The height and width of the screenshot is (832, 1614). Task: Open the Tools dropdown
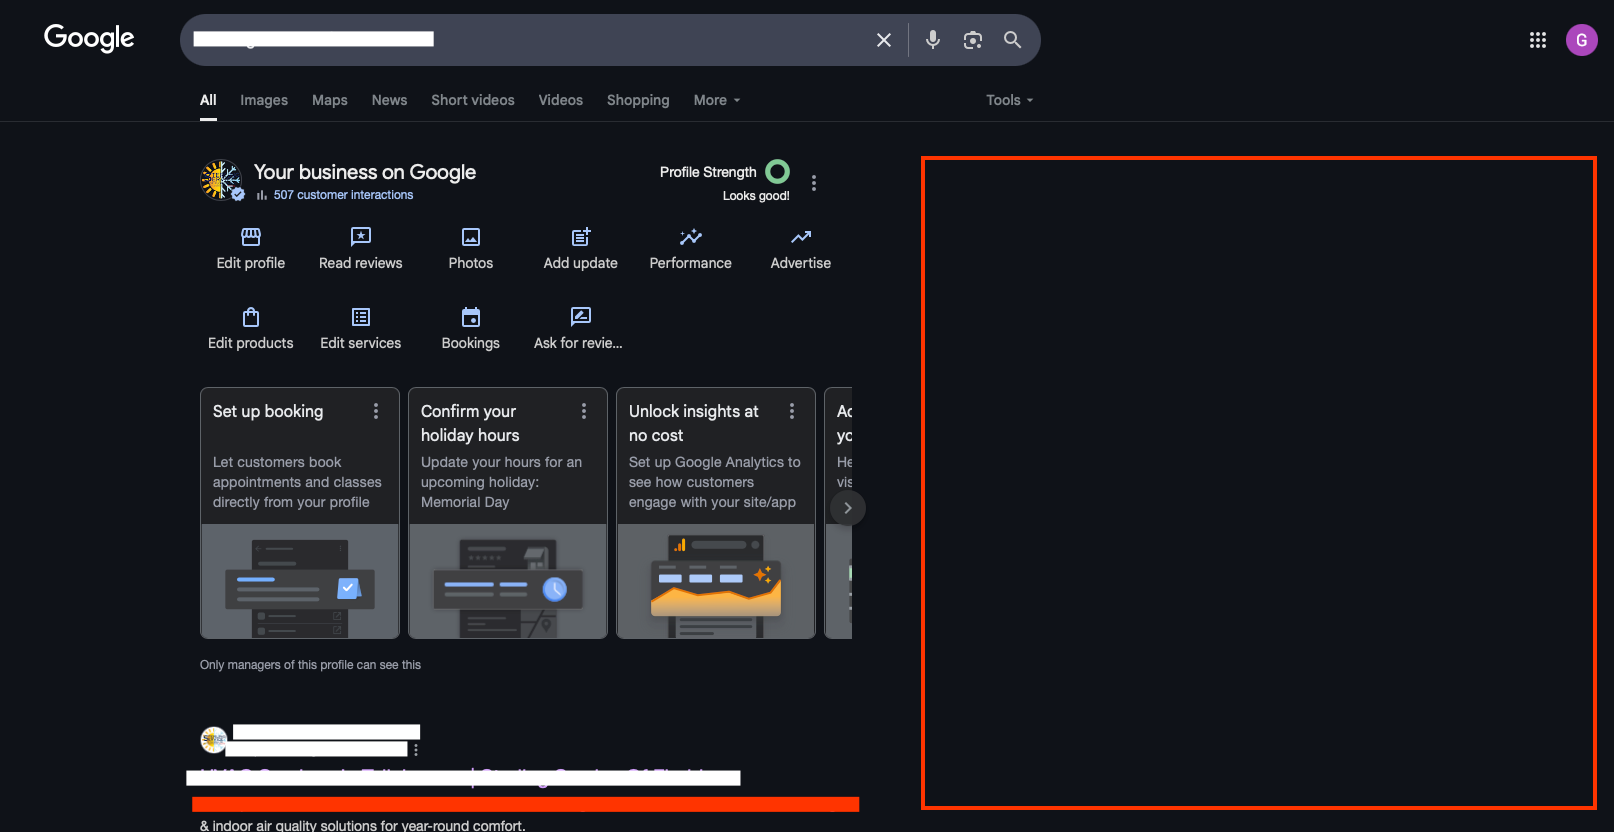tap(1010, 100)
